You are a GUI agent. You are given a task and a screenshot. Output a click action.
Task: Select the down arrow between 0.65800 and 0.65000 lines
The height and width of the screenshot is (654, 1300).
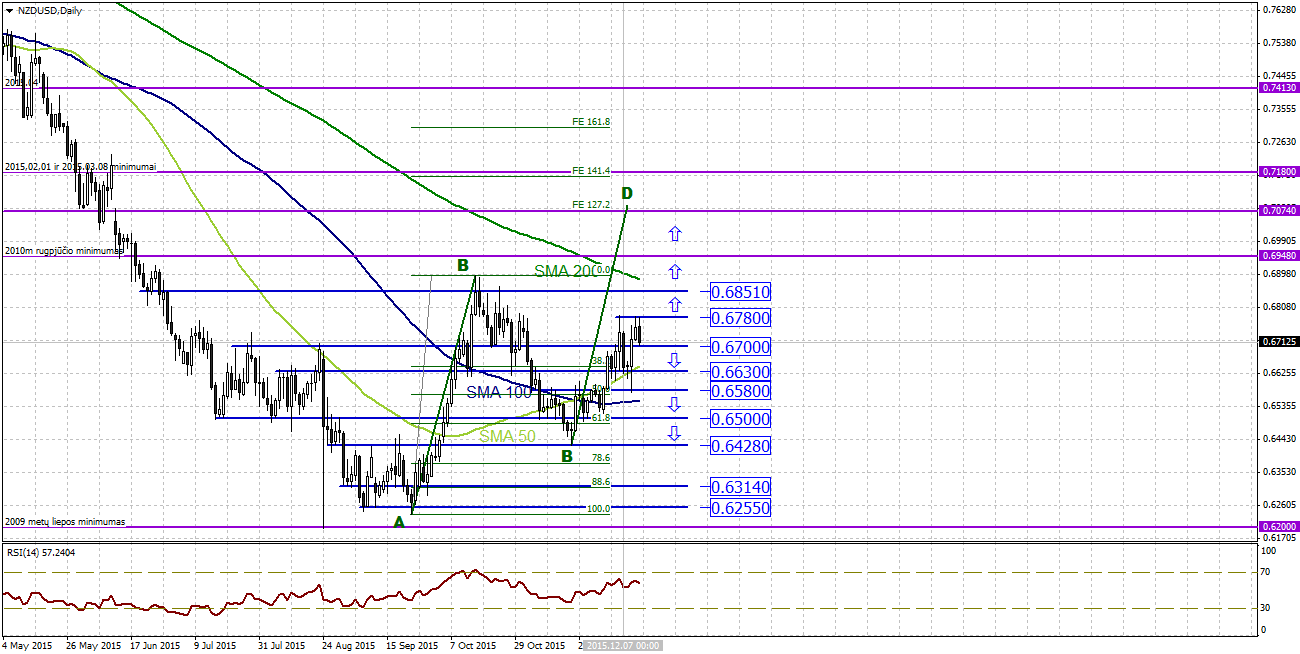click(x=675, y=405)
